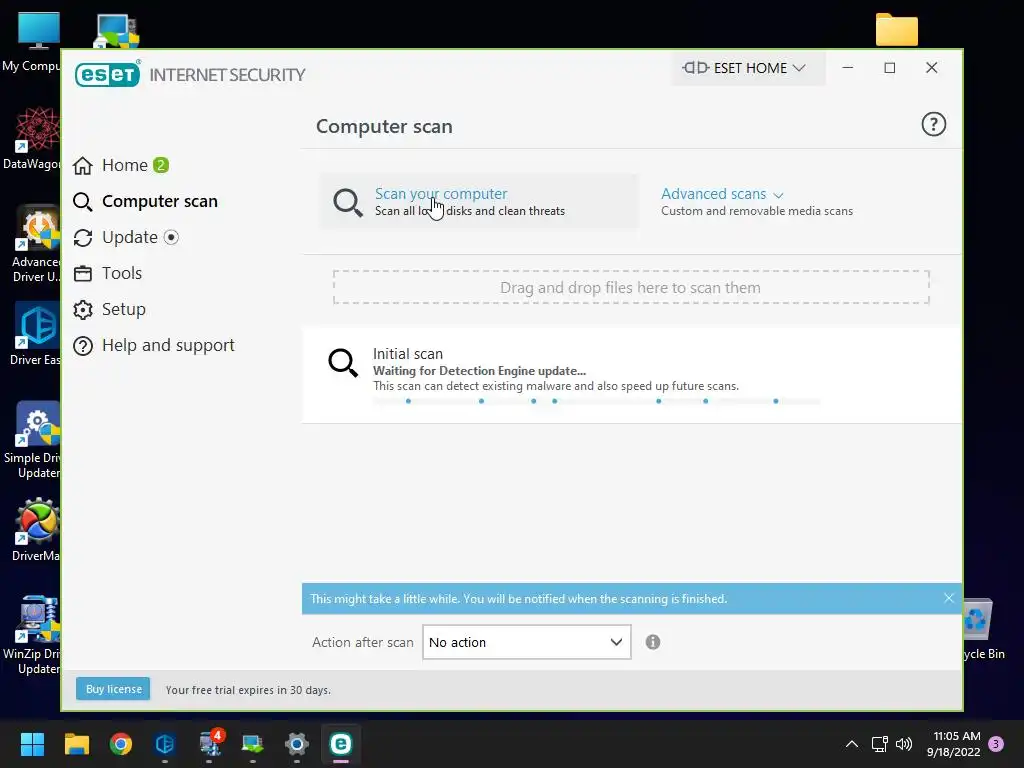Click the Home house icon
Screen dimensions: 1024x768
83,166
